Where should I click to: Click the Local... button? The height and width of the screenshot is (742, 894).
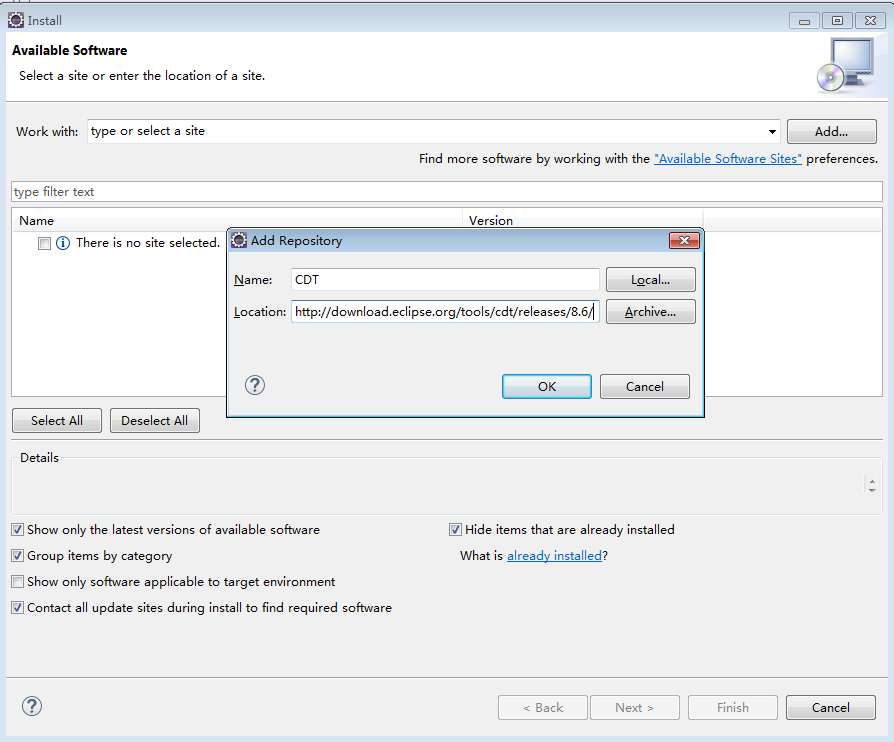pyautogui.click(x=651, y=280)
